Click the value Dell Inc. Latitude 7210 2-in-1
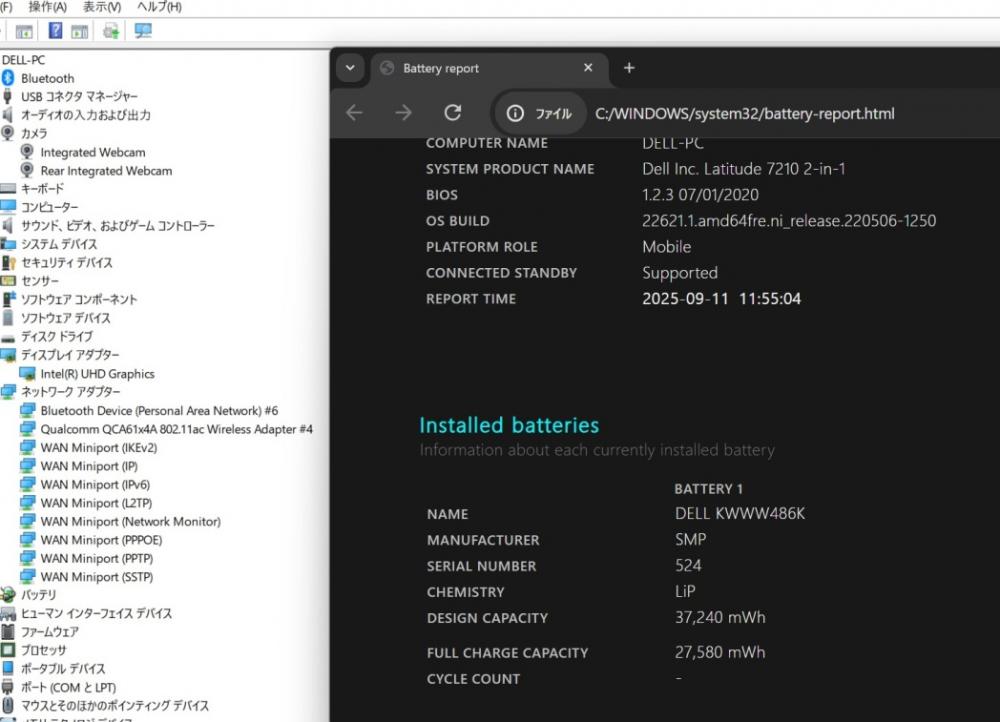 click(744, 169)
